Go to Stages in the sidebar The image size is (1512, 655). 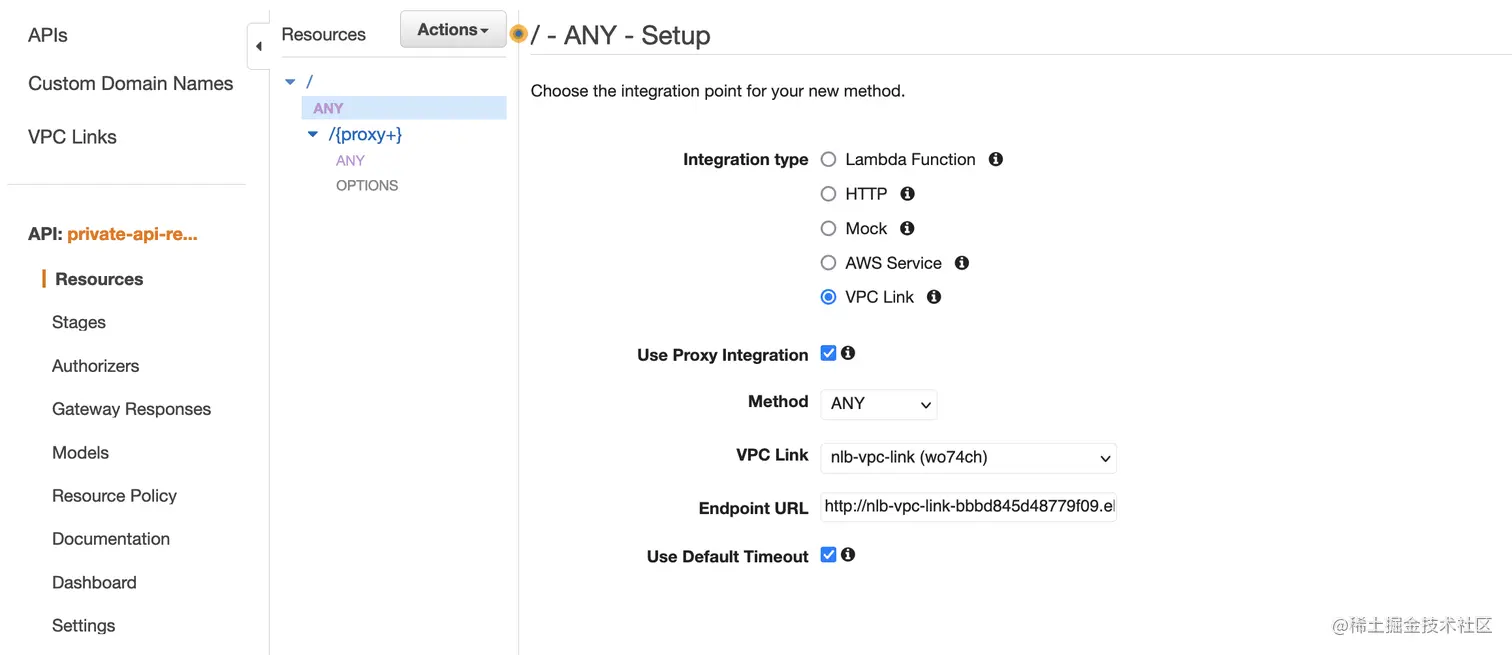coord(79,322)
